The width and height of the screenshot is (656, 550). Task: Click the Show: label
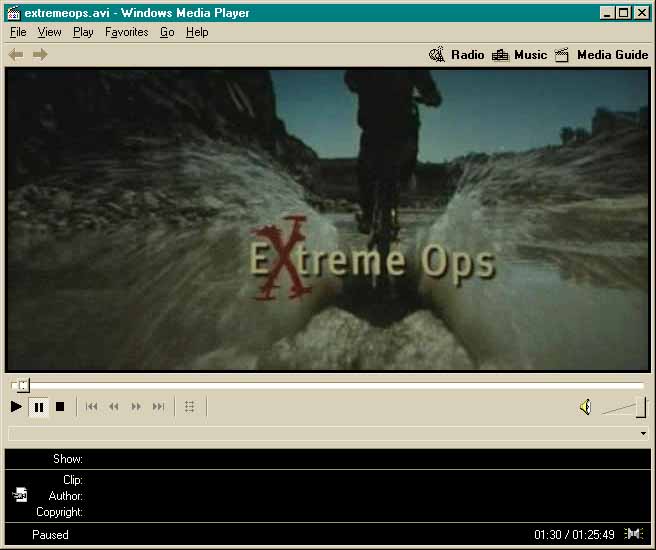68,459
